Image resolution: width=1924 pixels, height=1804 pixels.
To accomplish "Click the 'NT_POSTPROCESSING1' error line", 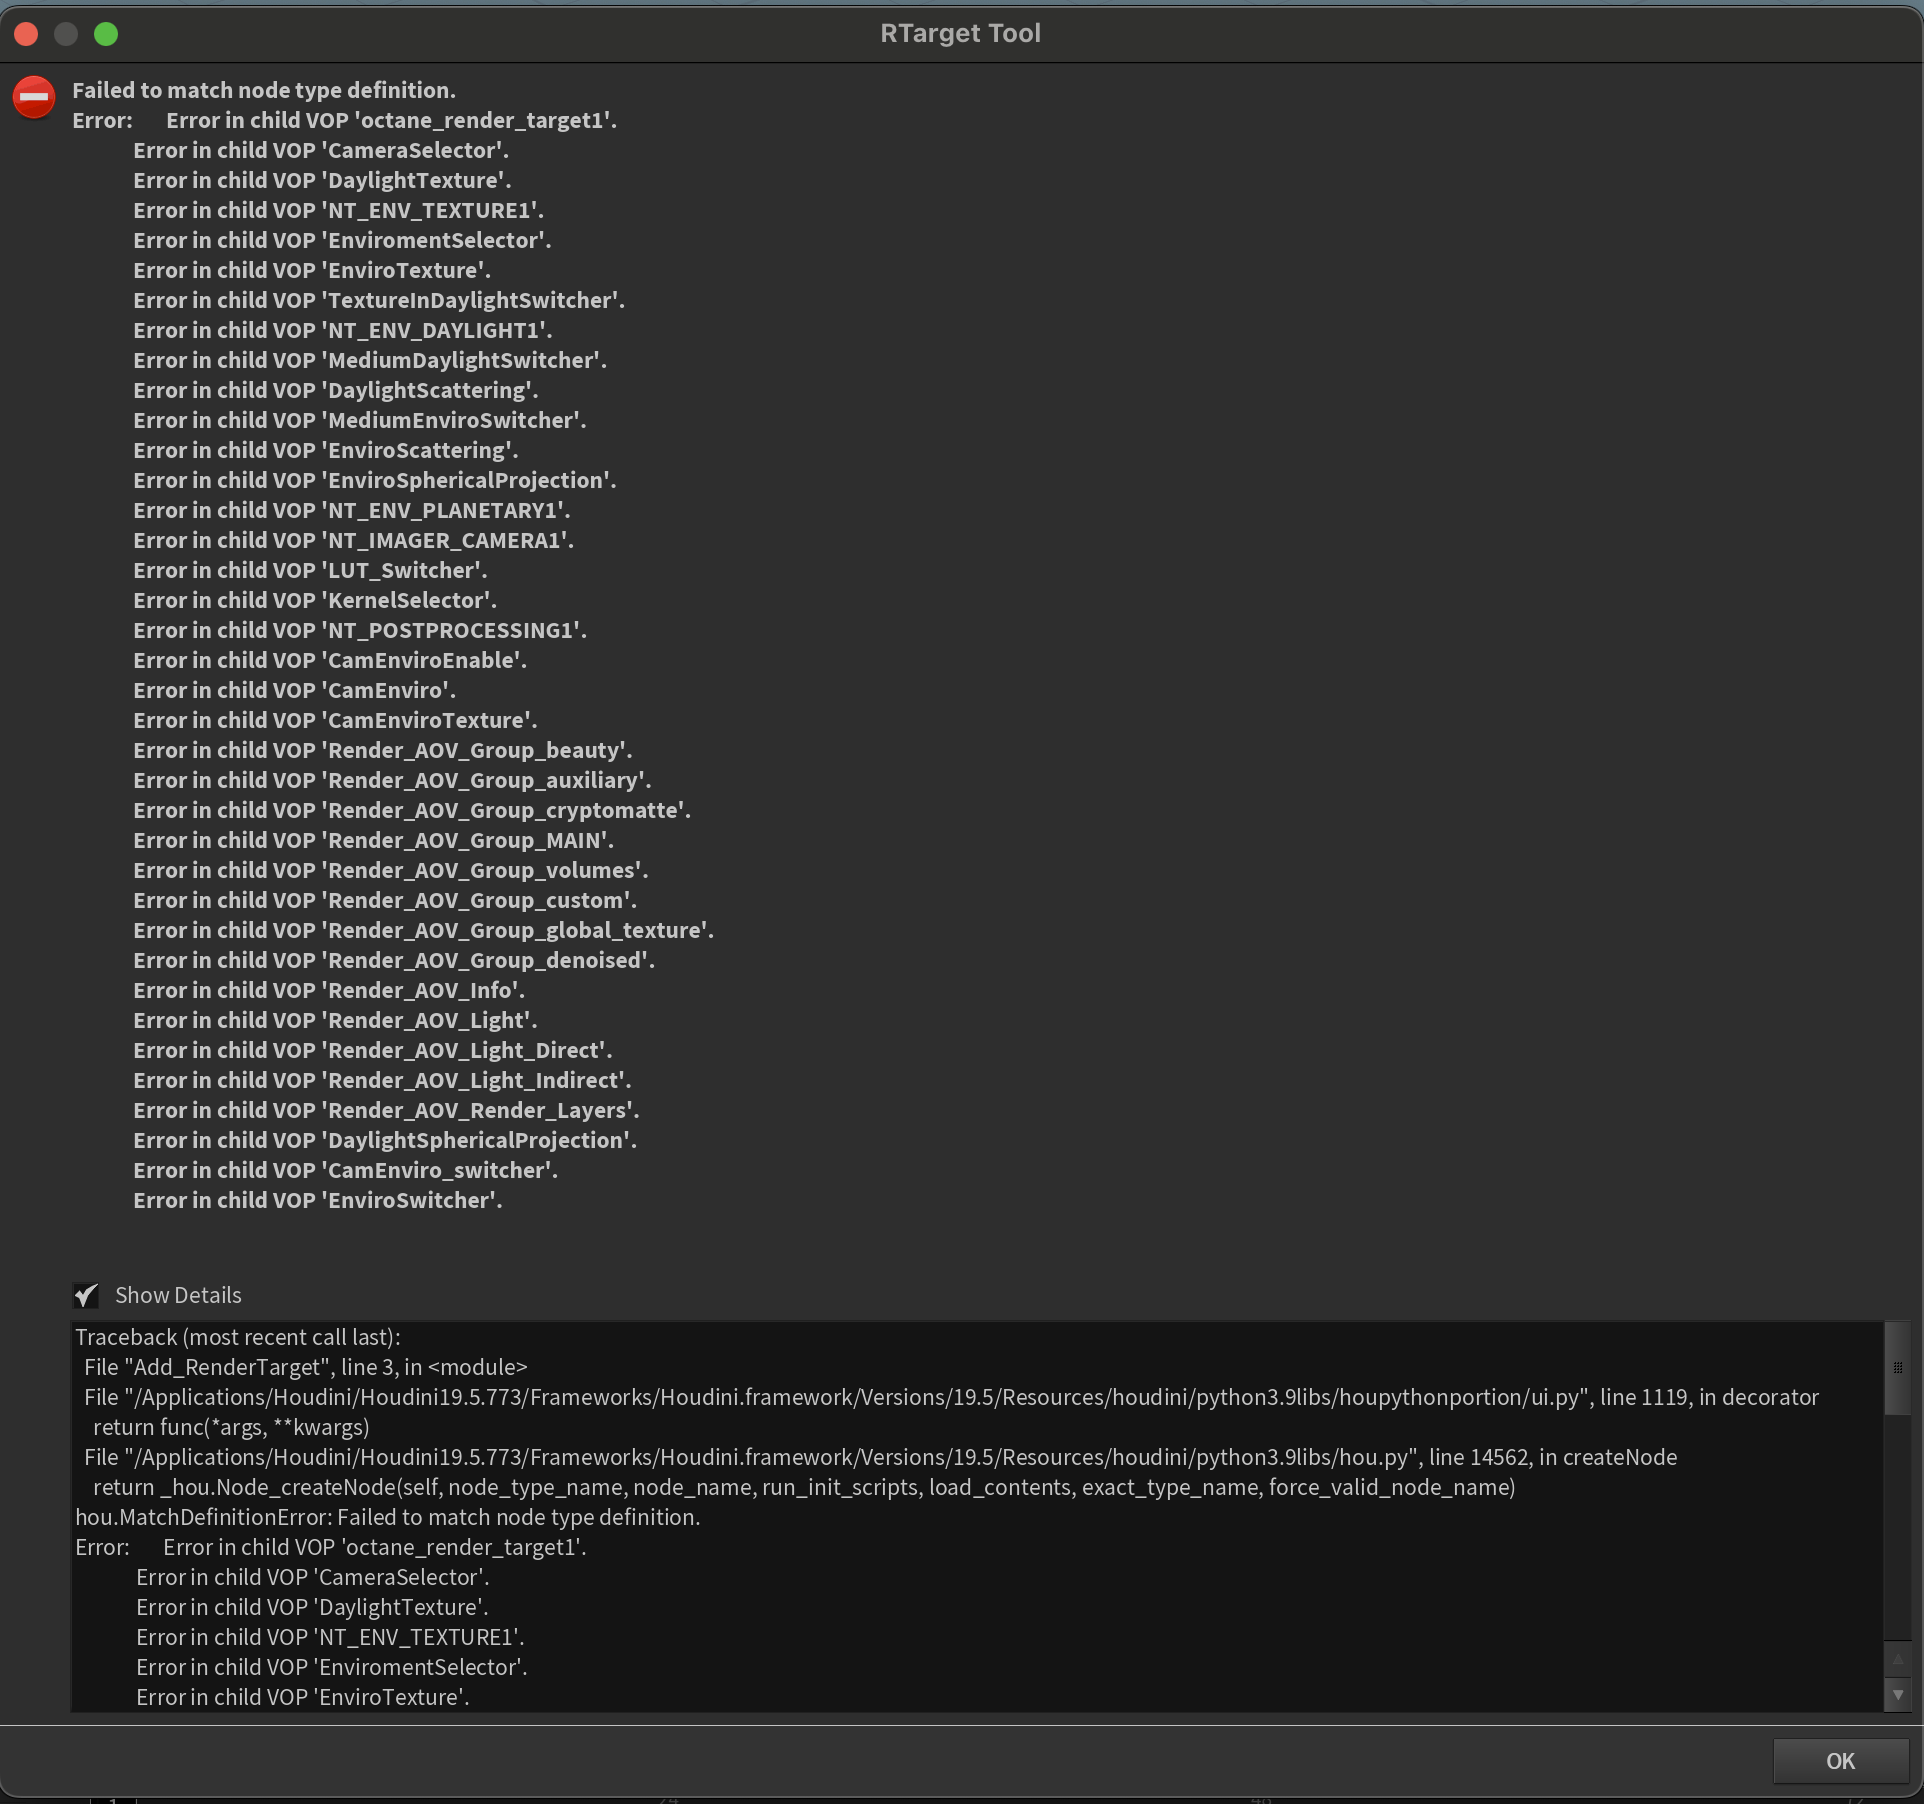I will click(x=360, y=630).
